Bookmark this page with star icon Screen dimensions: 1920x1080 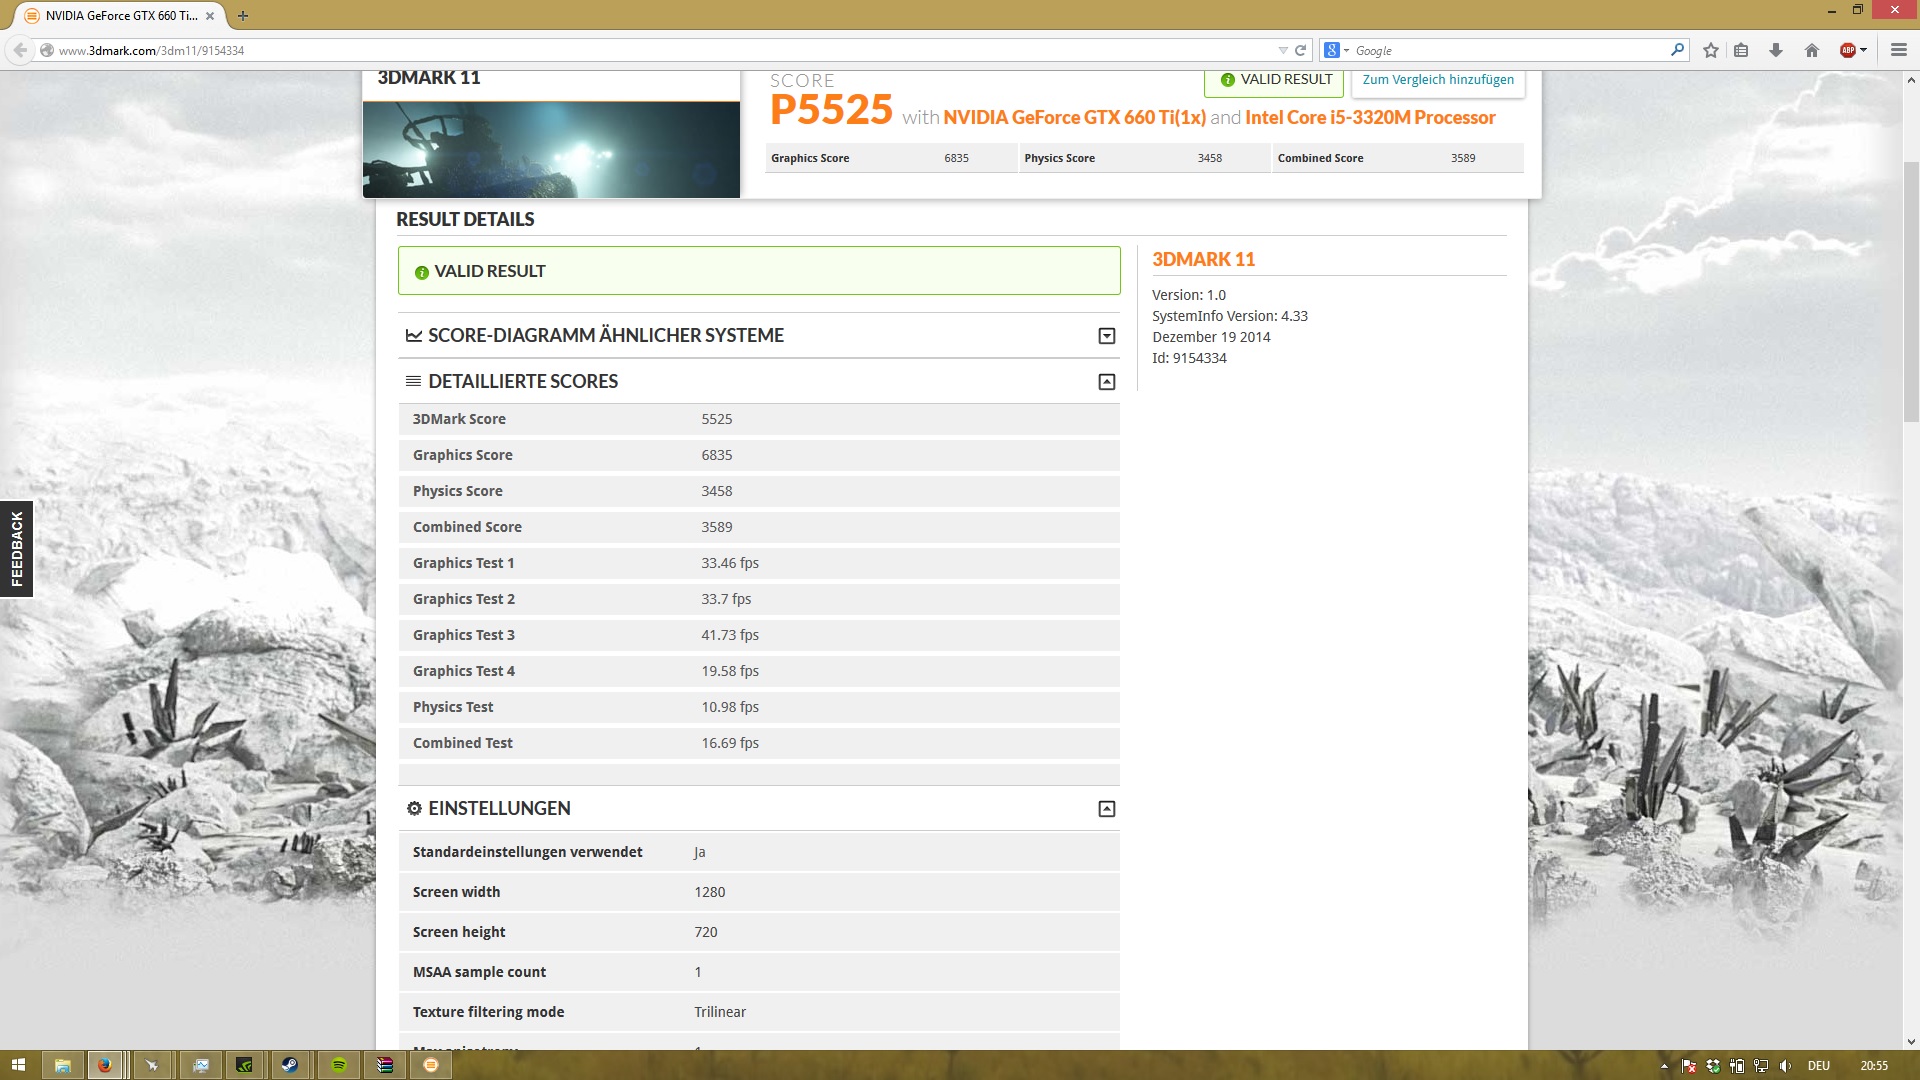pos(1711,50)
